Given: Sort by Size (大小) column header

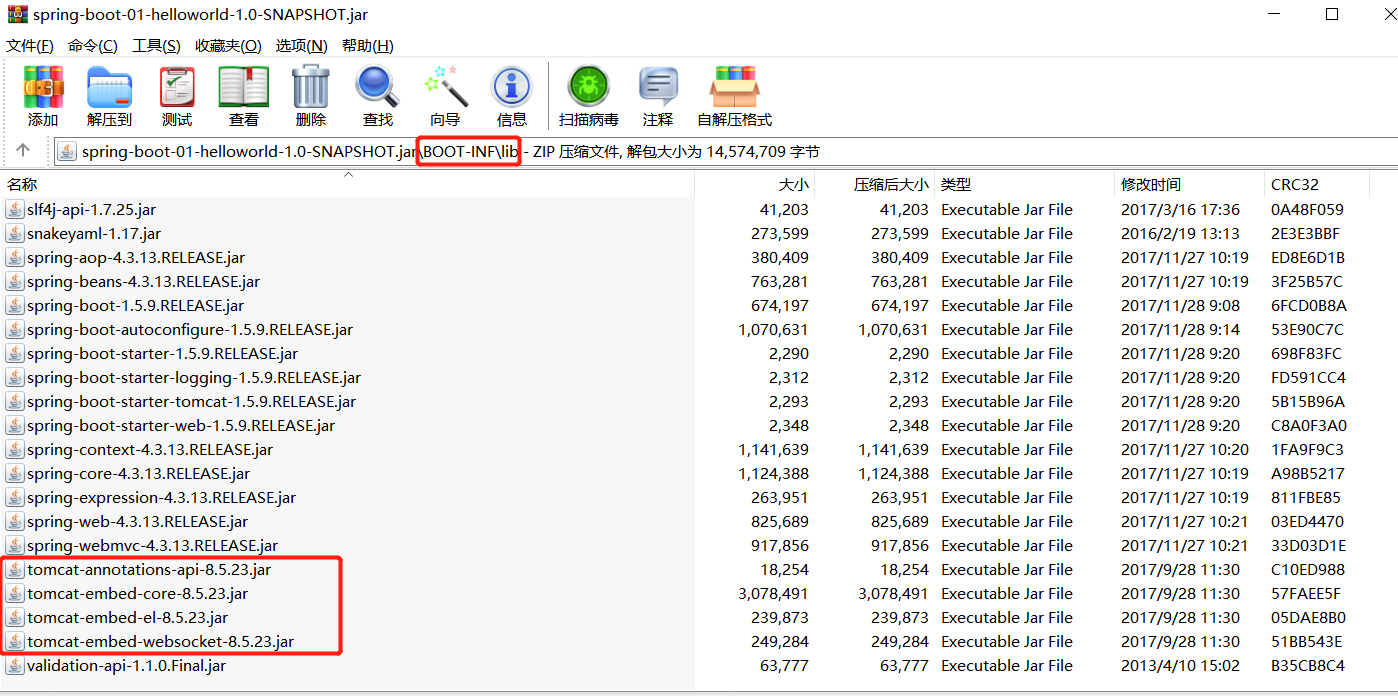Looking at the screenshot, I should (756, 185).
